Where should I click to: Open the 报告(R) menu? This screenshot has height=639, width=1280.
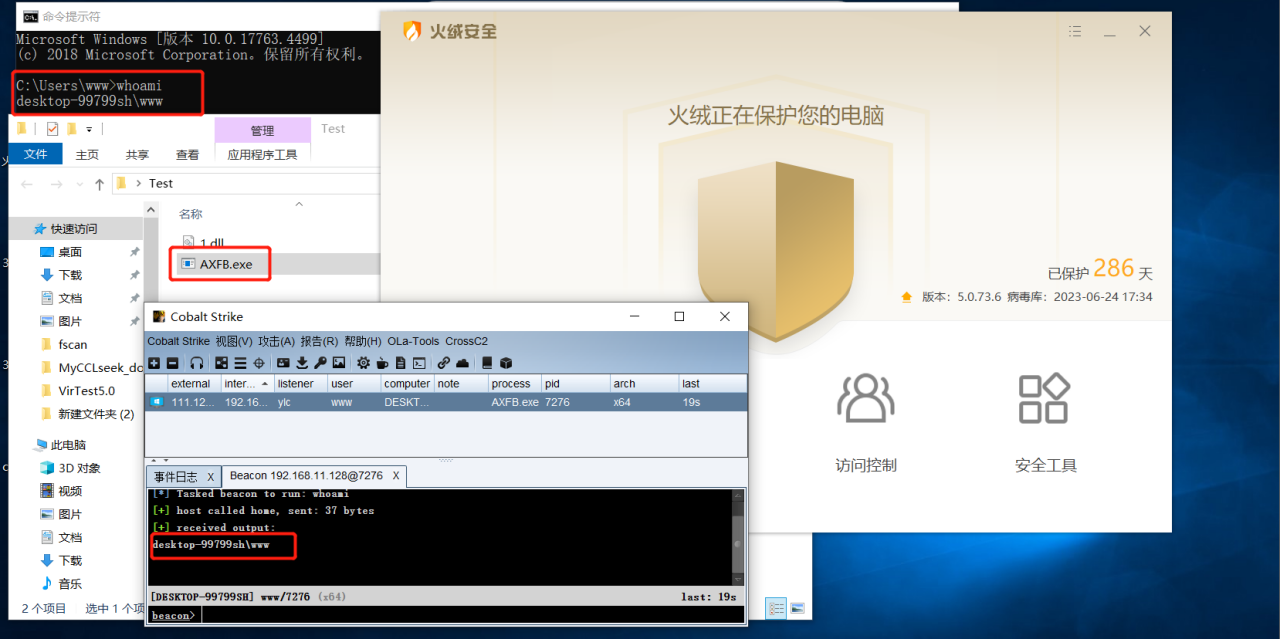coord(320,341)
